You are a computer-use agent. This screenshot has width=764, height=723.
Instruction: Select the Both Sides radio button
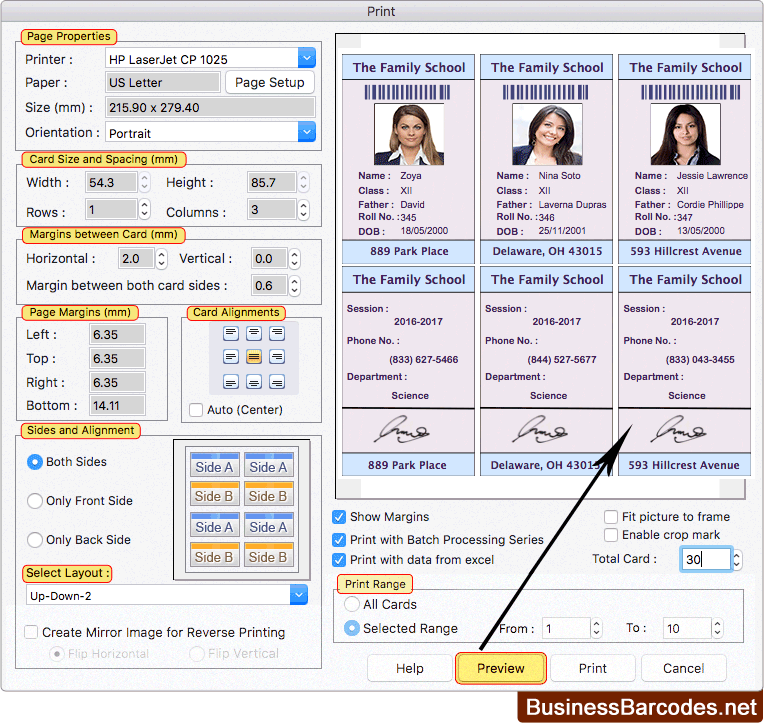click(35, 462)
